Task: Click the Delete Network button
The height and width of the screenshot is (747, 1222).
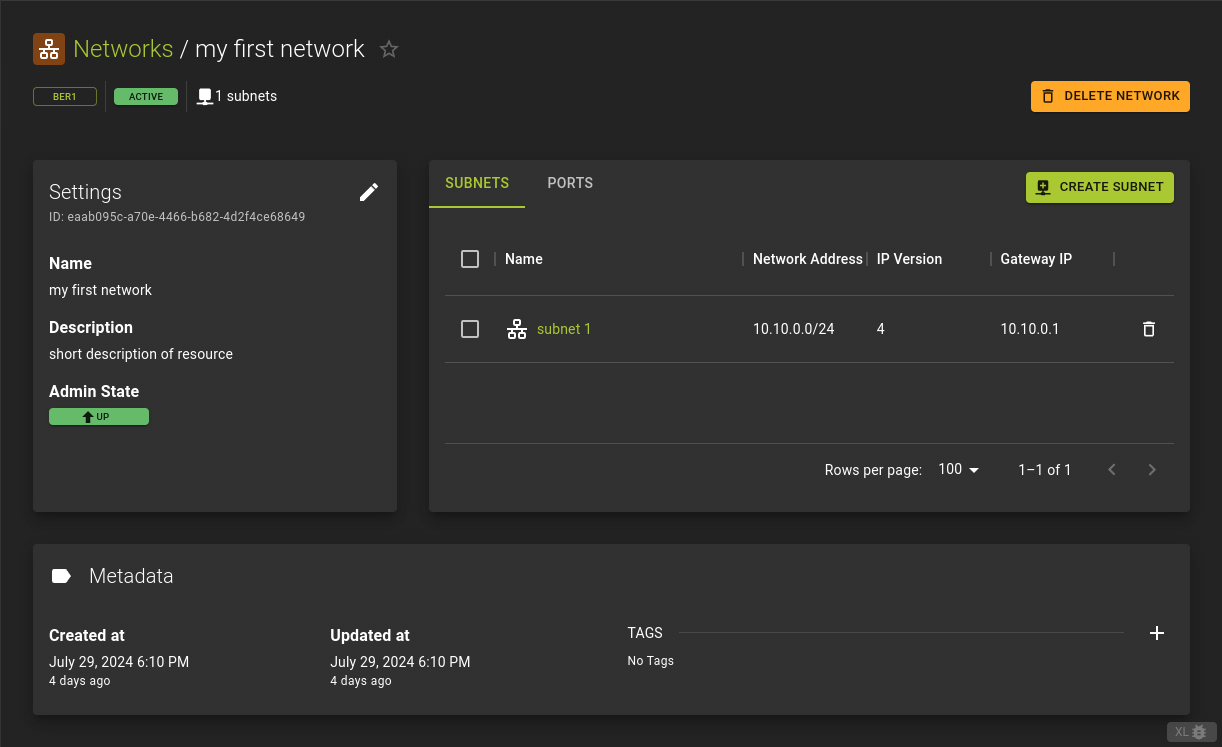Action: point(1110,96)
